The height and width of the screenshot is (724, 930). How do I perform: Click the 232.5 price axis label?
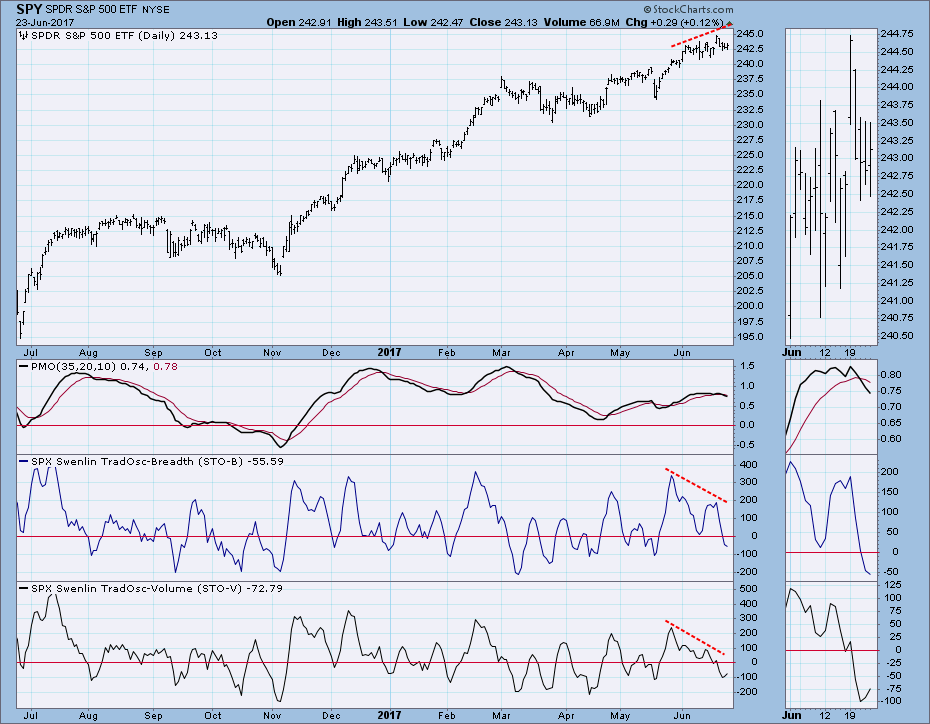click(750, 110)
